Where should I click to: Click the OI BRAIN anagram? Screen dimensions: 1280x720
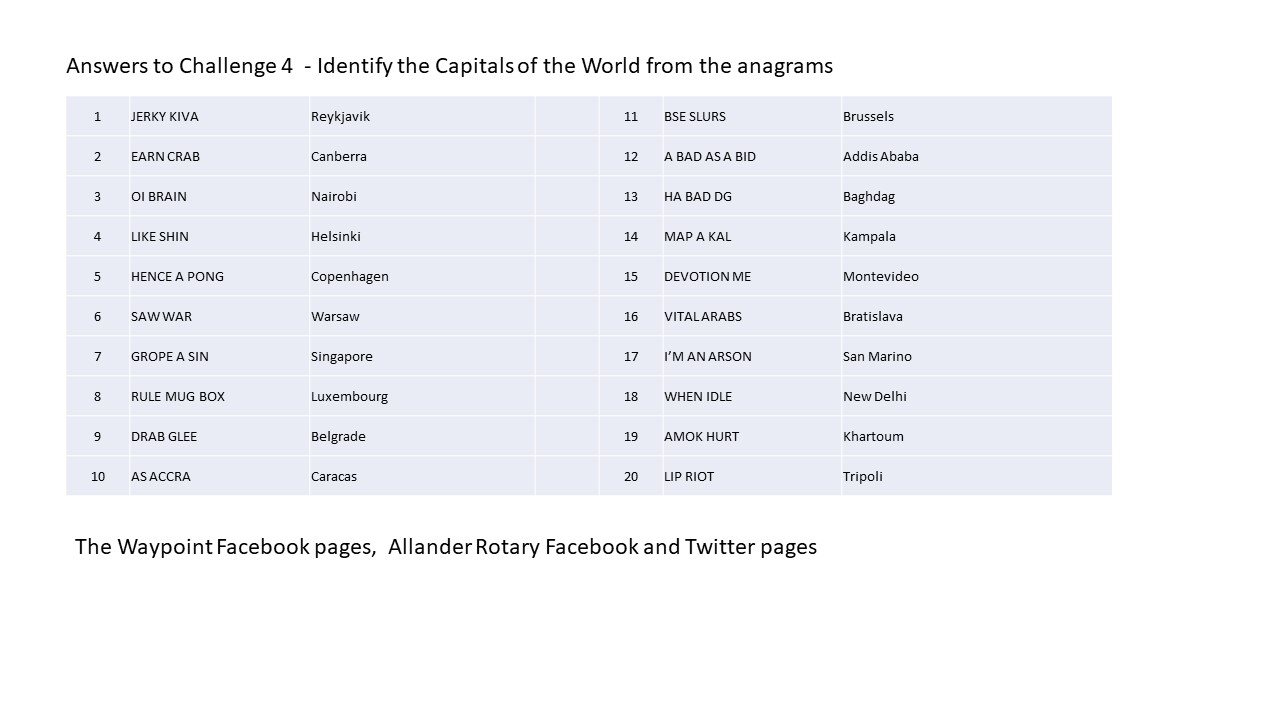click(x=159, y=196)
